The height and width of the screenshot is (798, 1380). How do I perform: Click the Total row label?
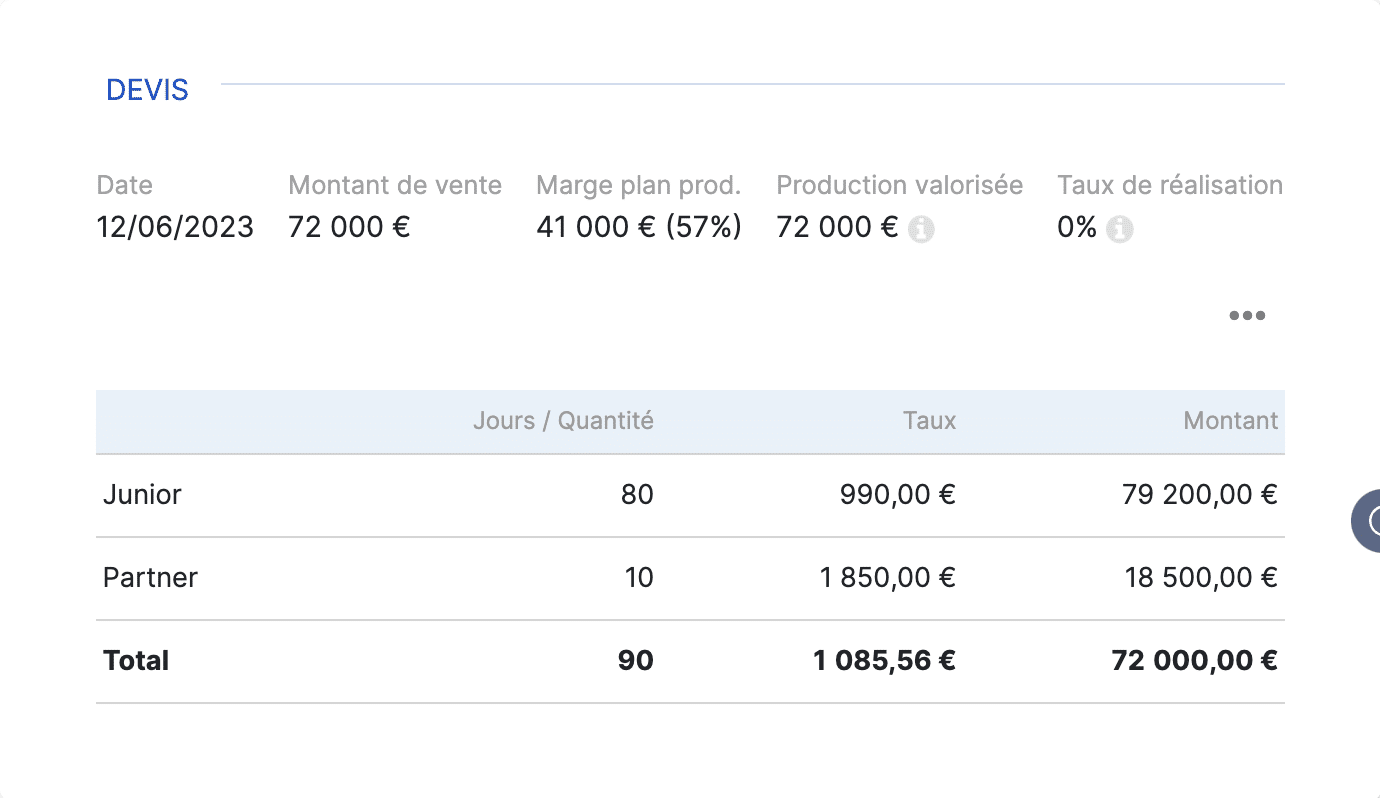pos(136,660)
